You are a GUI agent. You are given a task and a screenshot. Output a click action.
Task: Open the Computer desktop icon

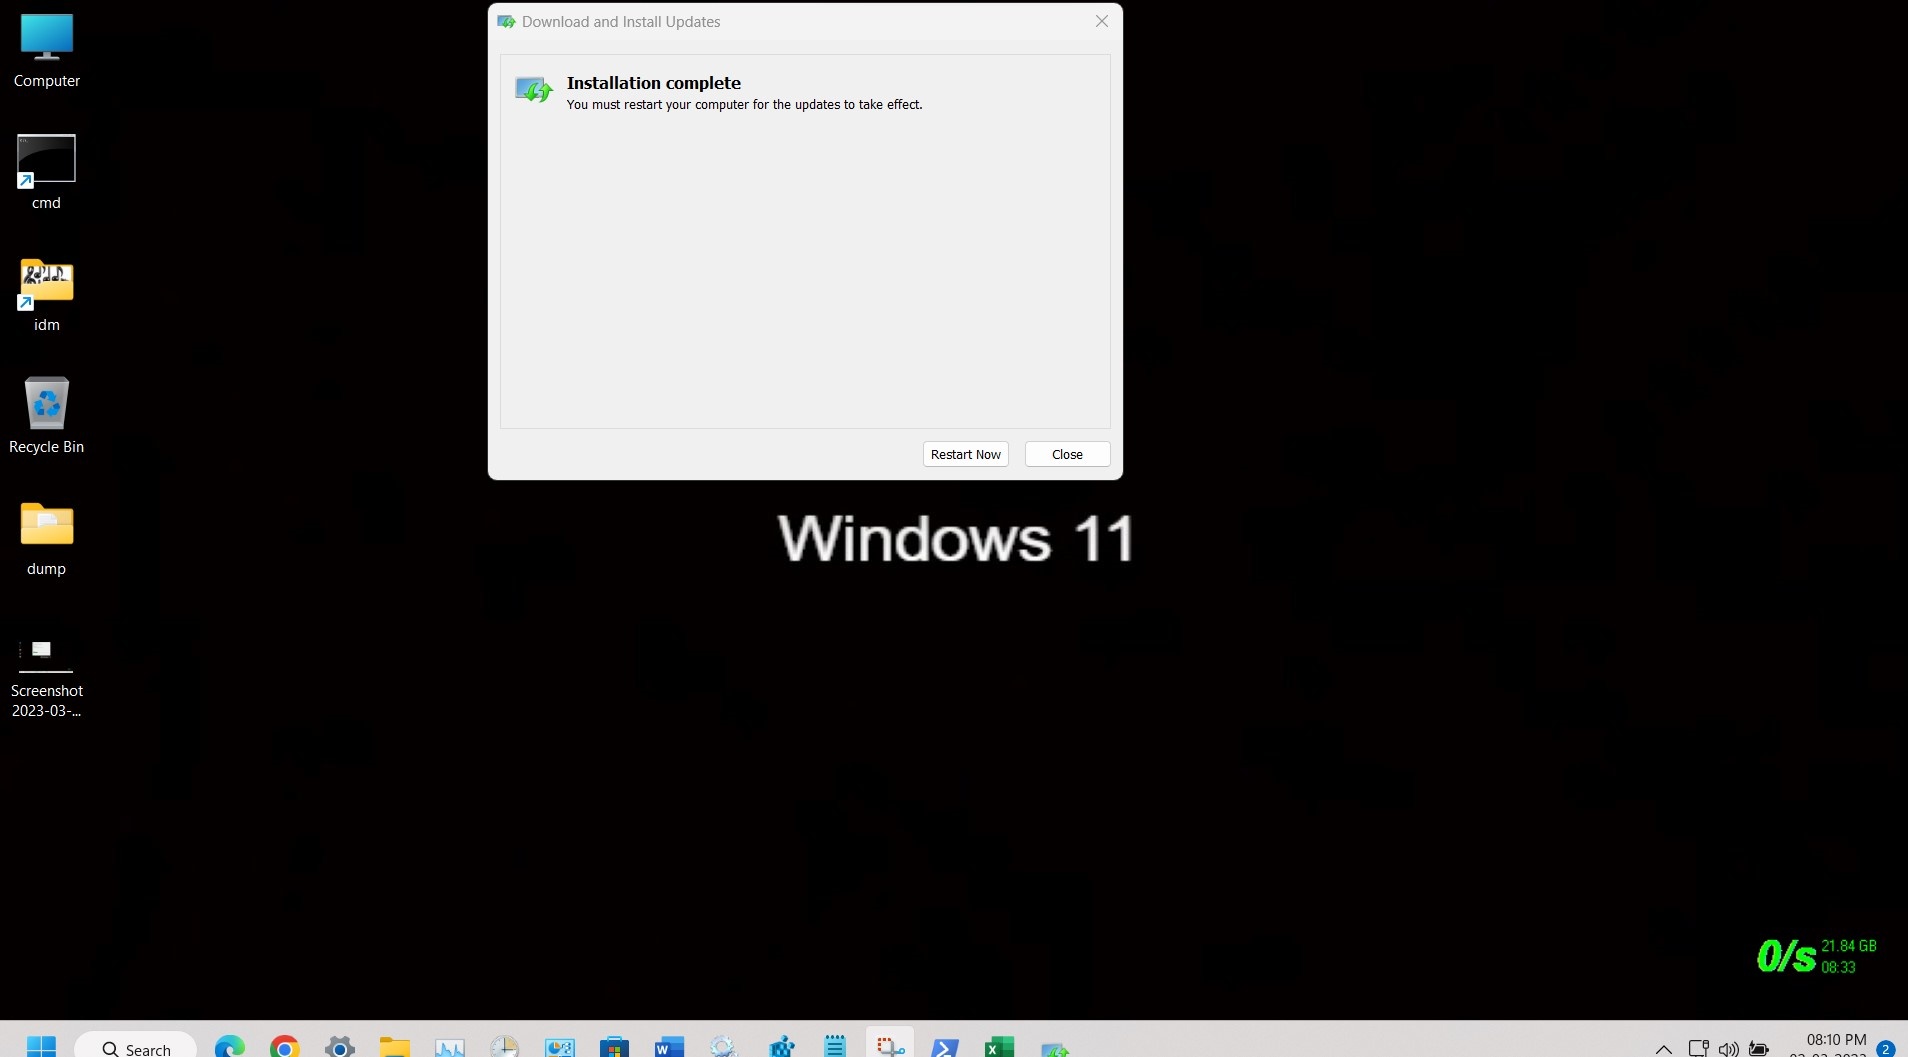pos(47,51)
